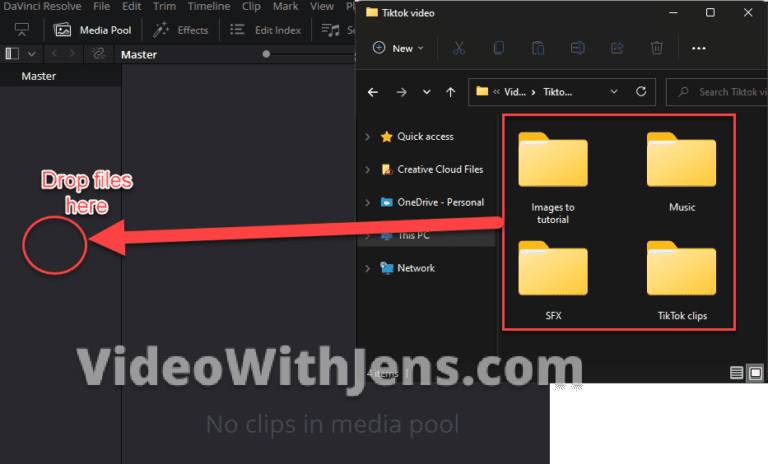Go back with the media pool left chevron
This screenshot has height=464, width=768.
tap(54, 53)
